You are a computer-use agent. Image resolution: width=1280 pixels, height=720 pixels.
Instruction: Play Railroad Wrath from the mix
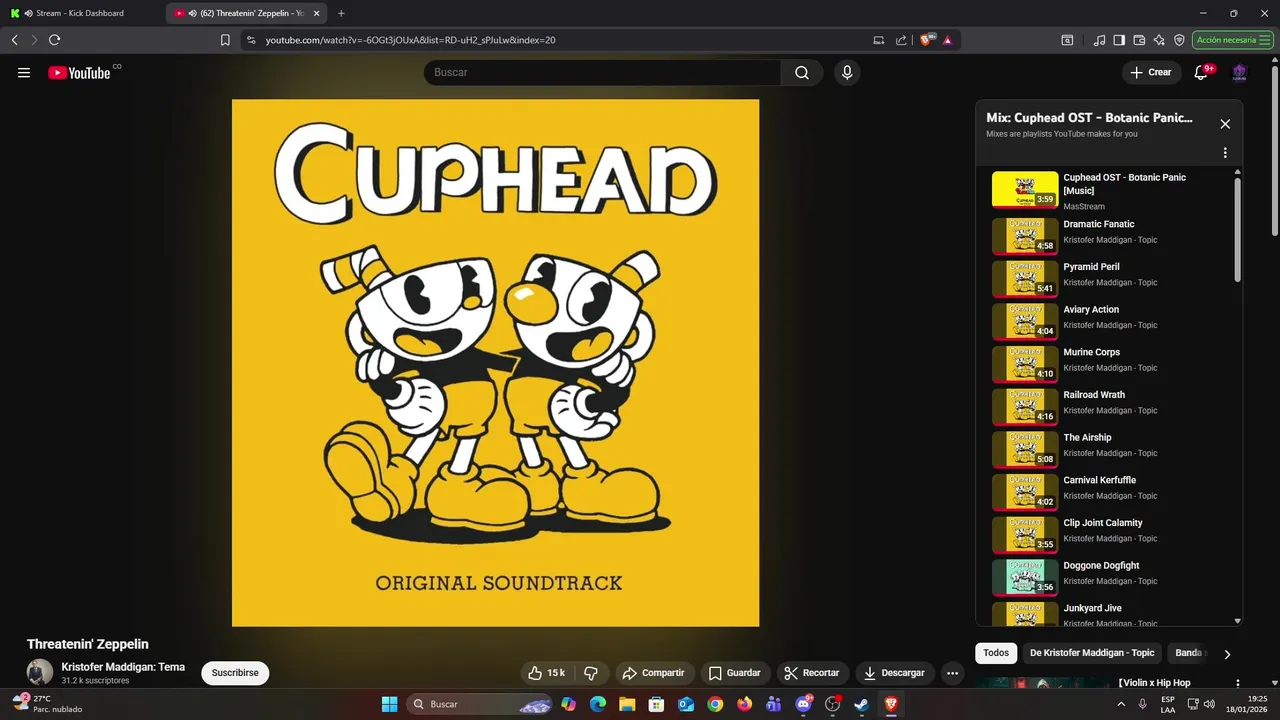click(1111, 407)
